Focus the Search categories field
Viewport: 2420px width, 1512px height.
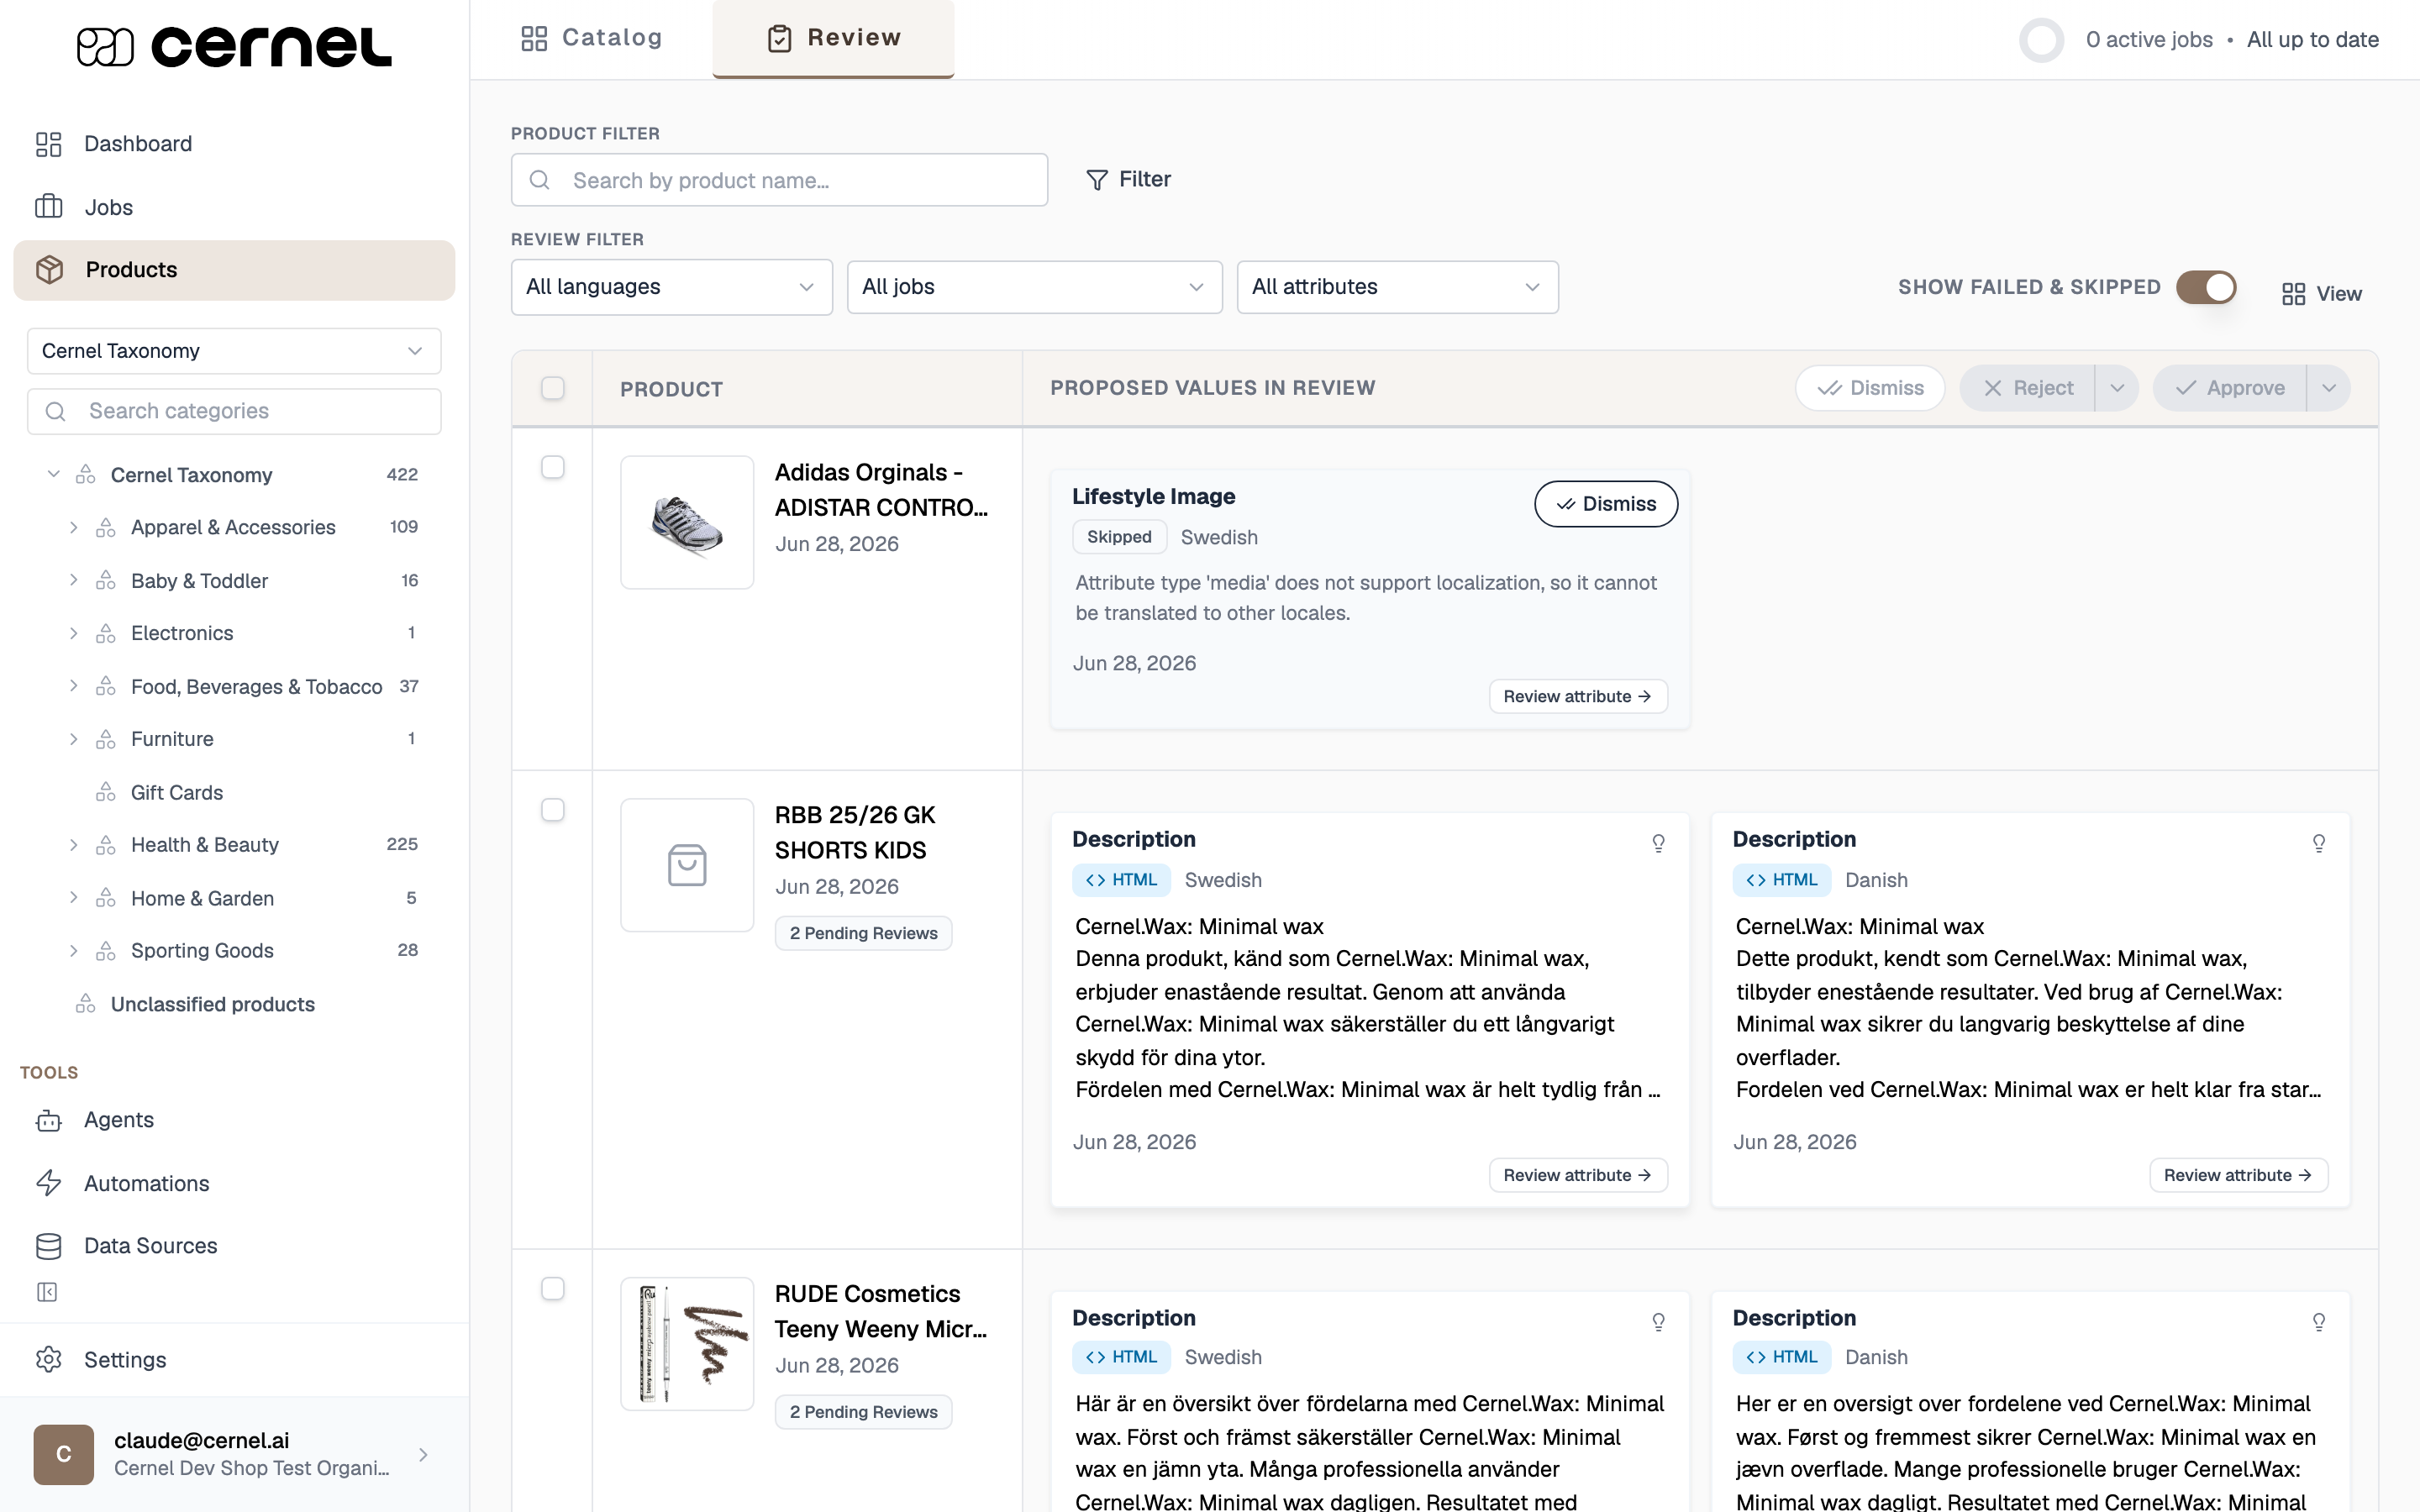(x=234, y=411)
